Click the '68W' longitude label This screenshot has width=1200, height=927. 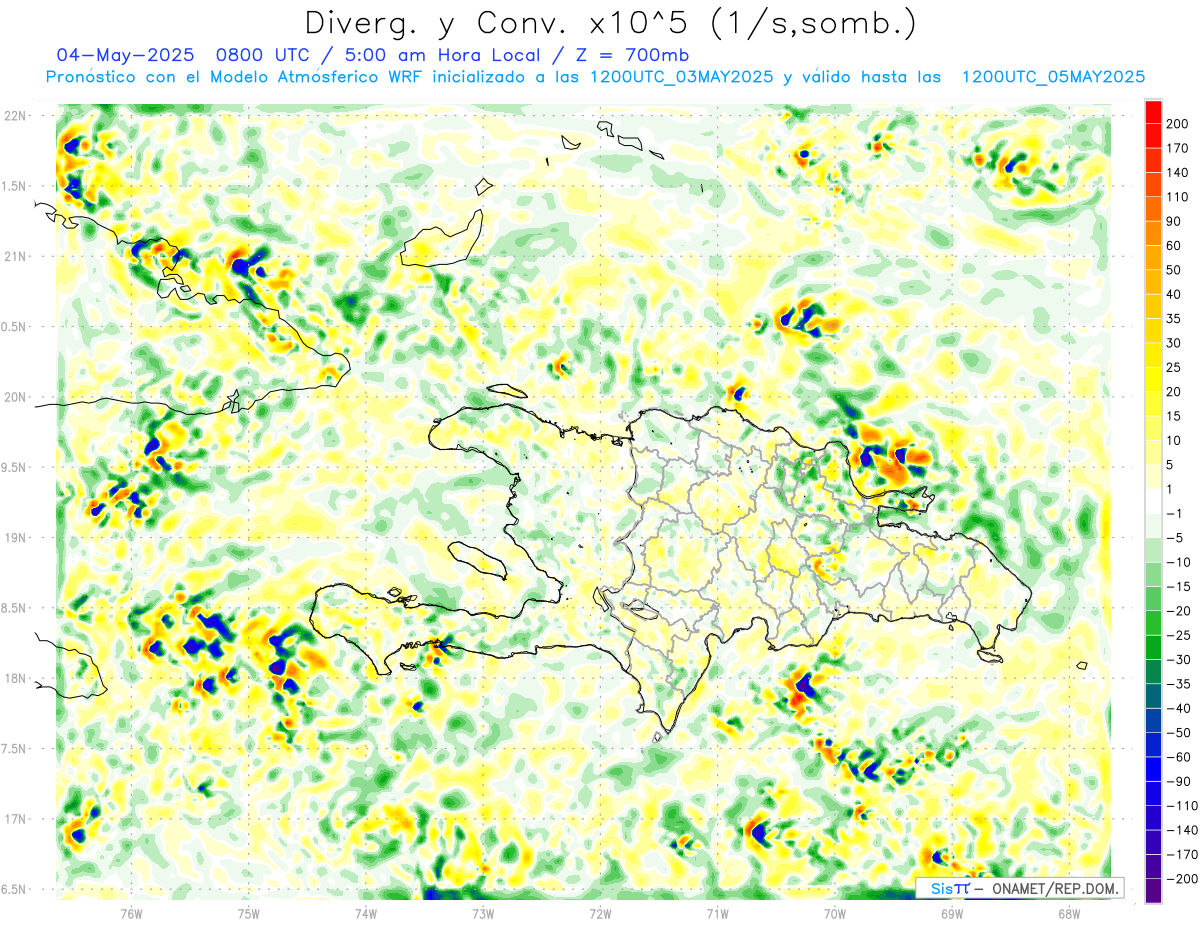[1069, 913]
